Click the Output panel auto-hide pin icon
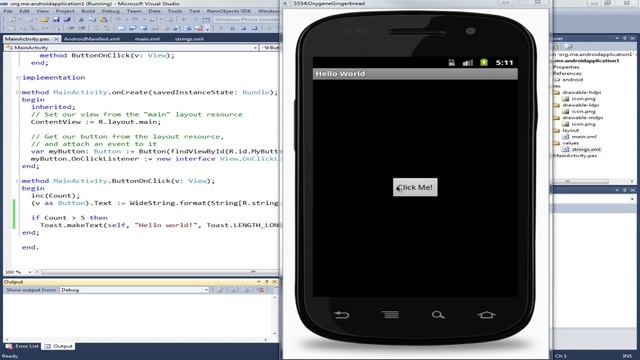Viewport: 640px width, 360px height. [x=267, y=282]
